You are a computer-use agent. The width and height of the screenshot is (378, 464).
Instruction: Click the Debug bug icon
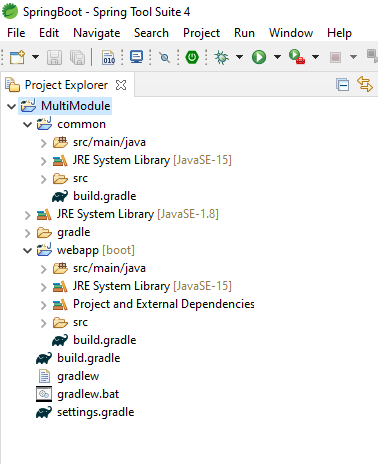222,57
